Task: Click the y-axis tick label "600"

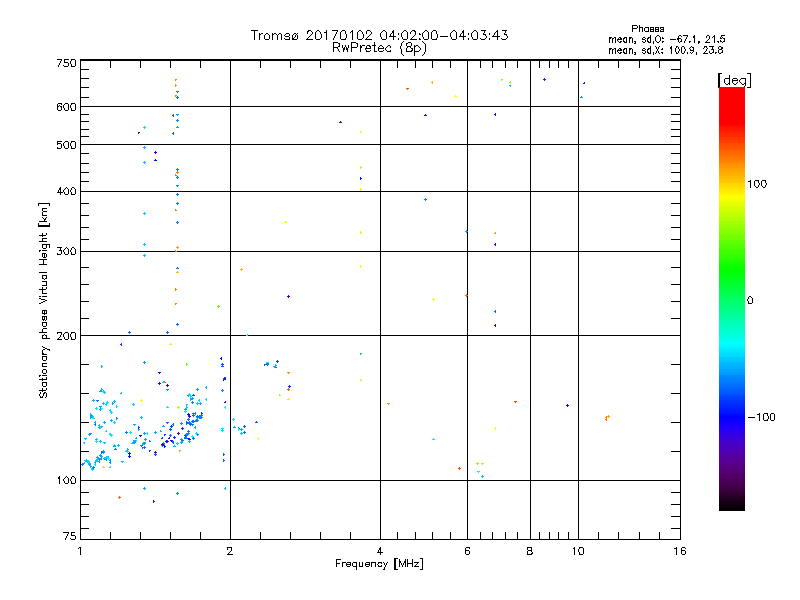Action: [x=66, y=107]
